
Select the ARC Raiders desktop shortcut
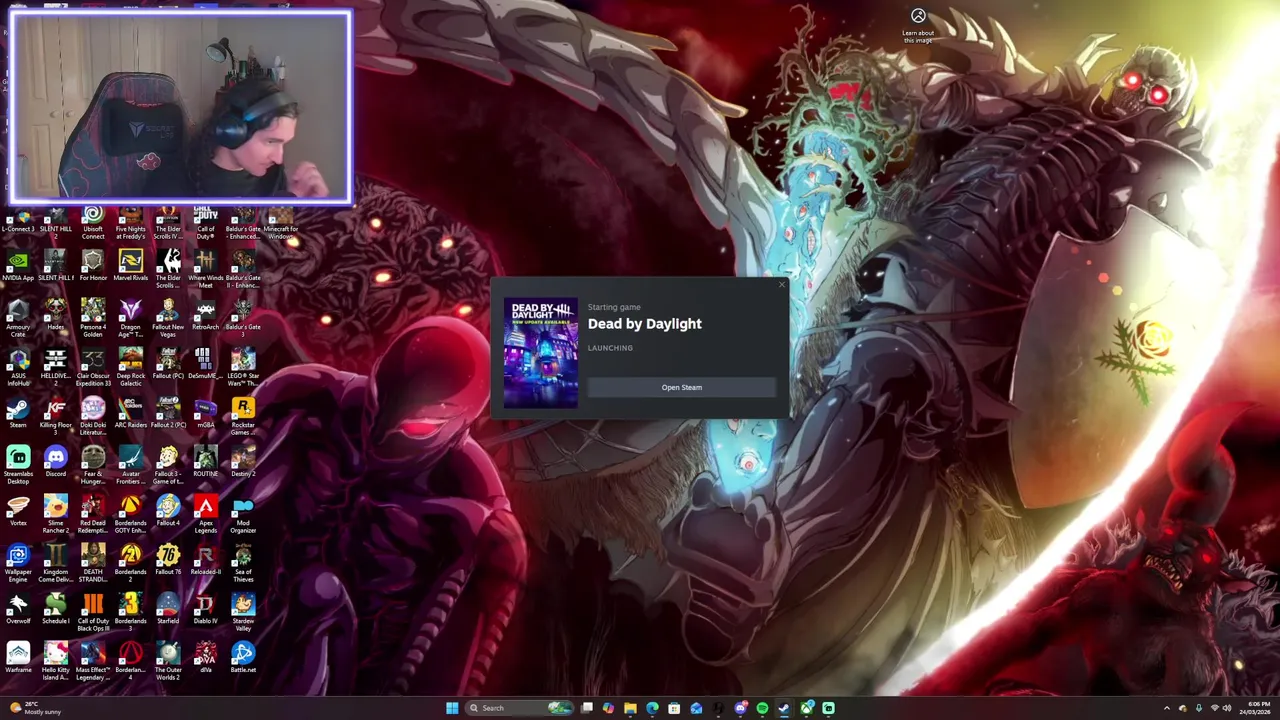point(130,413)
